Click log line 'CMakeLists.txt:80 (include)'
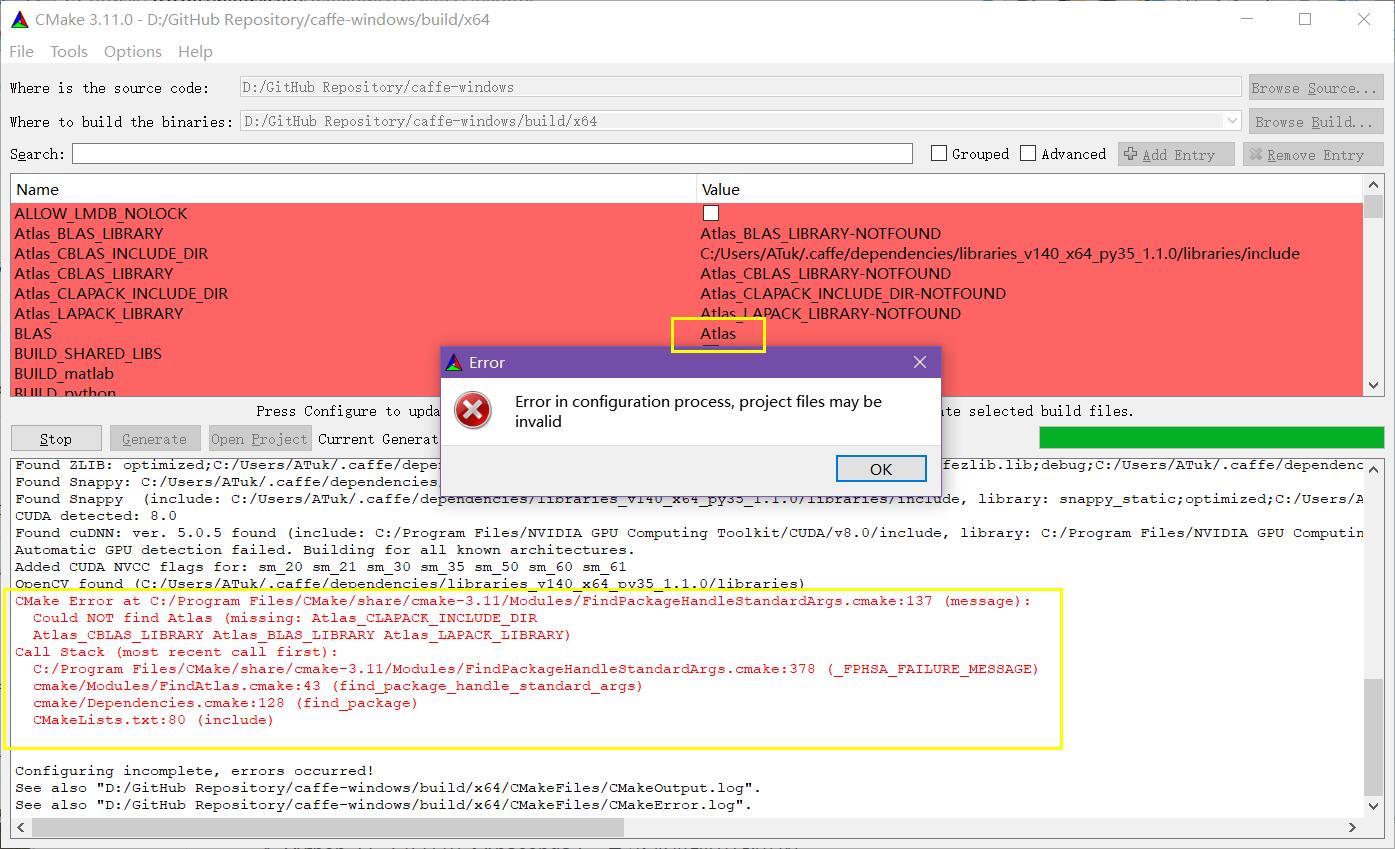The width and height of the screenshot is (1395, 849). (x=153, y=720)
